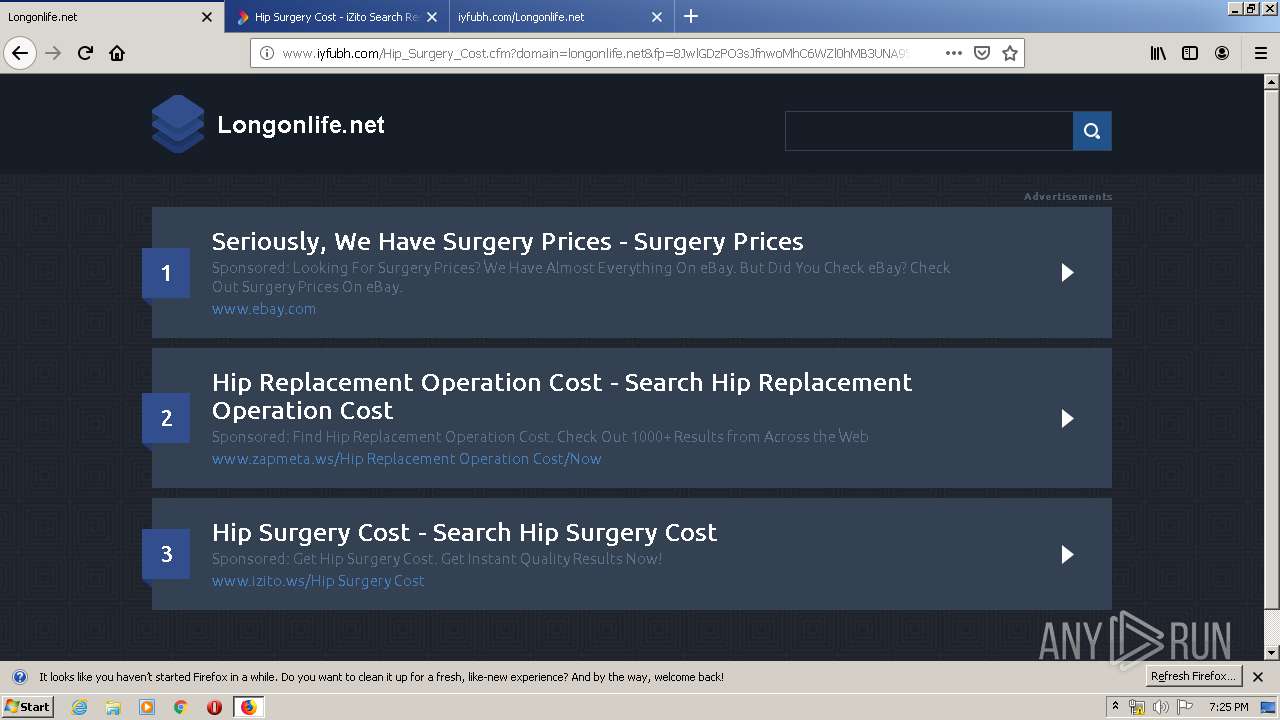Close the Longonlife.net tab
The width and height of the screenshot is (1280, 720).
[207, 17]
